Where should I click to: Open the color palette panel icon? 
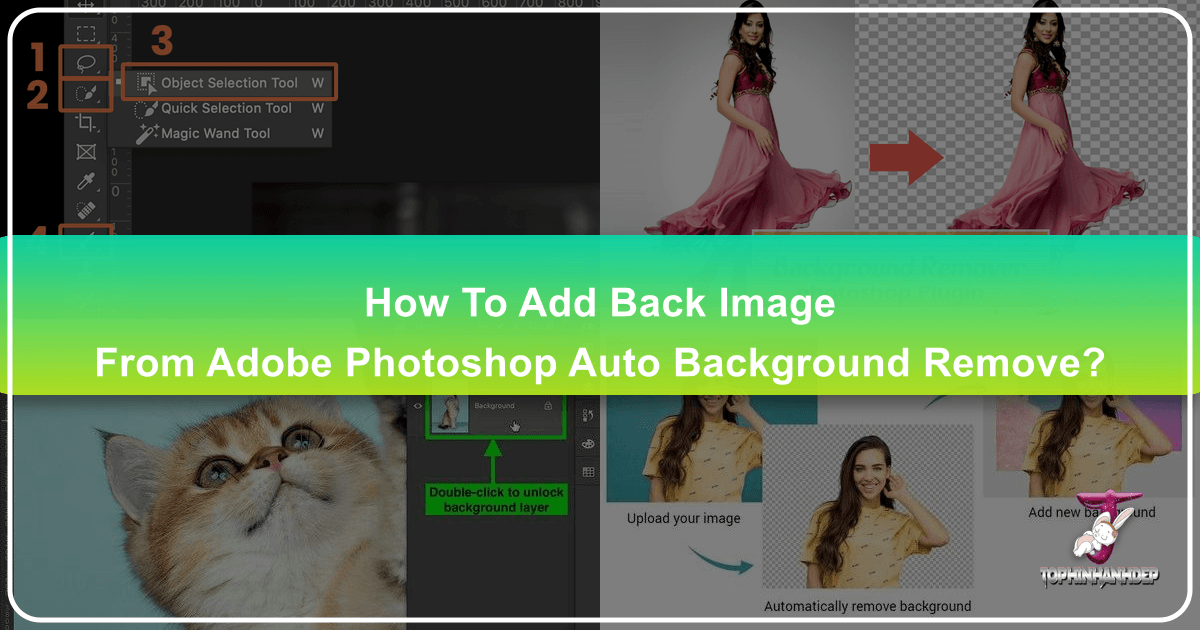click(588, 445)
